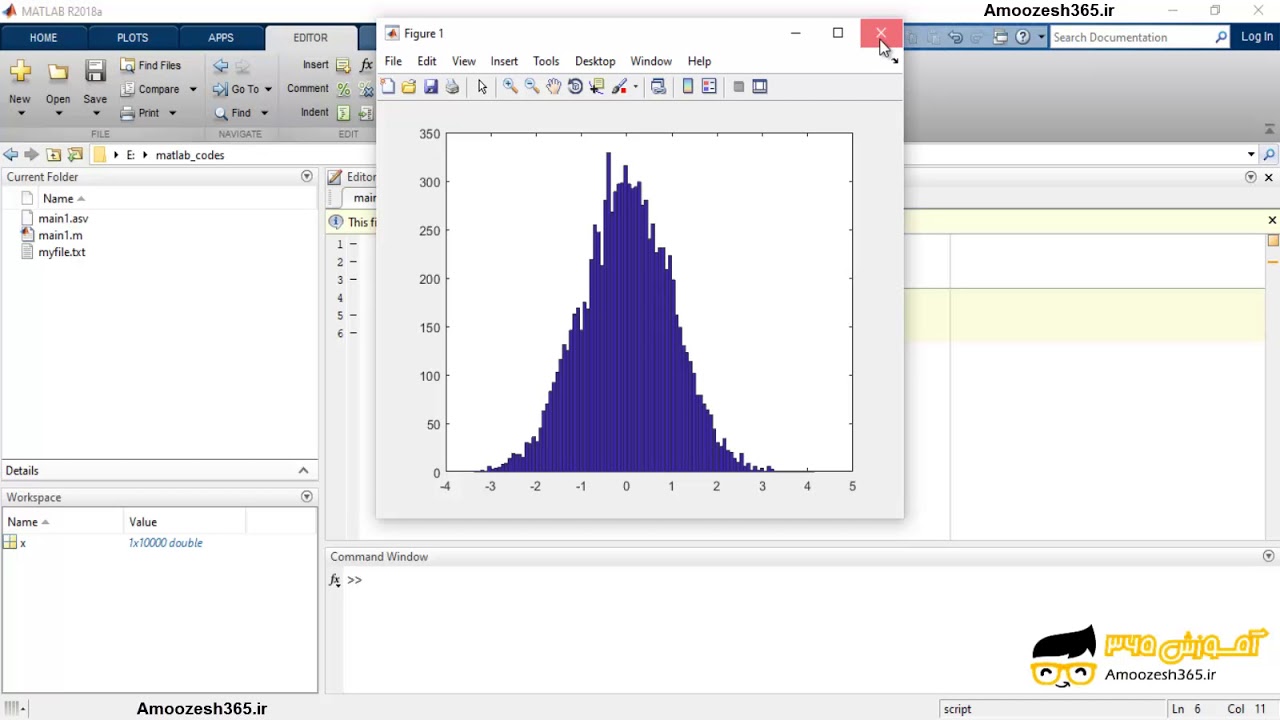The image size is (1280, 720).
Task: Switch to the HOME ribbon tab
Action: pos(43,38)
